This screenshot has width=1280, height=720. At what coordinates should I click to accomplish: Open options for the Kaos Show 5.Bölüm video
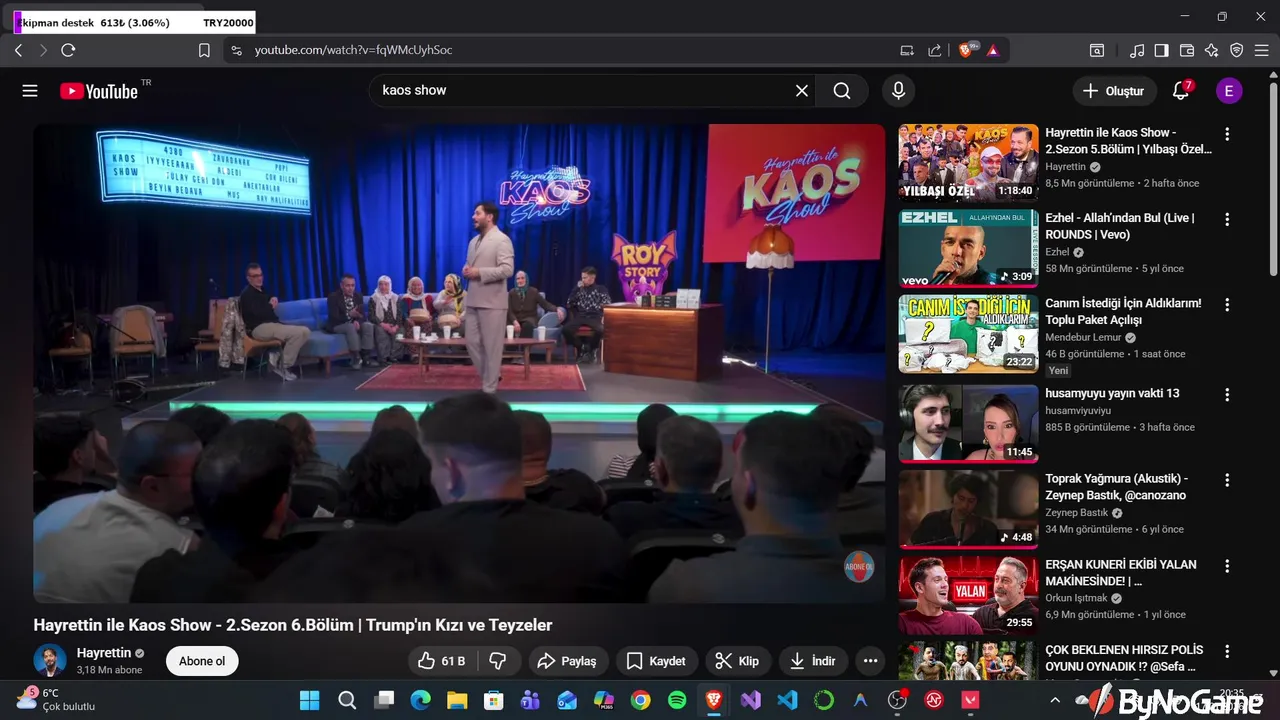tap(1227, 134)
